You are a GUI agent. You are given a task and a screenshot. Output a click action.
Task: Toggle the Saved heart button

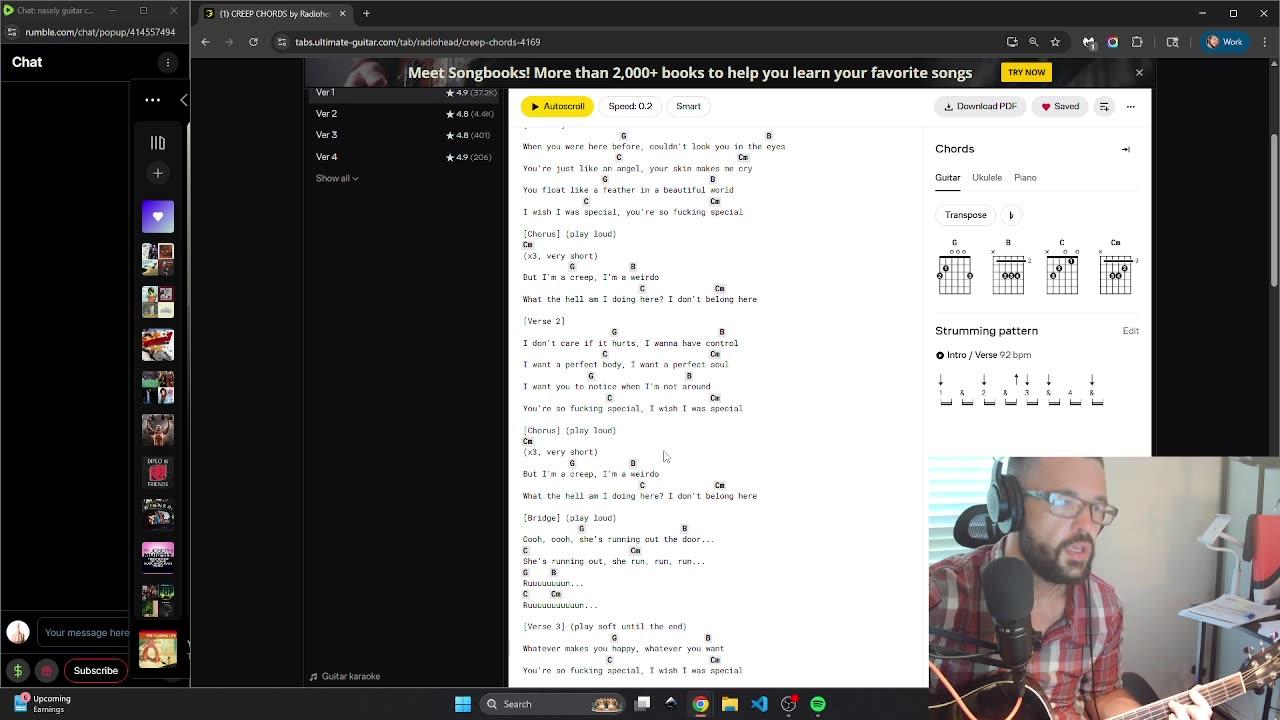(1060, 106)
